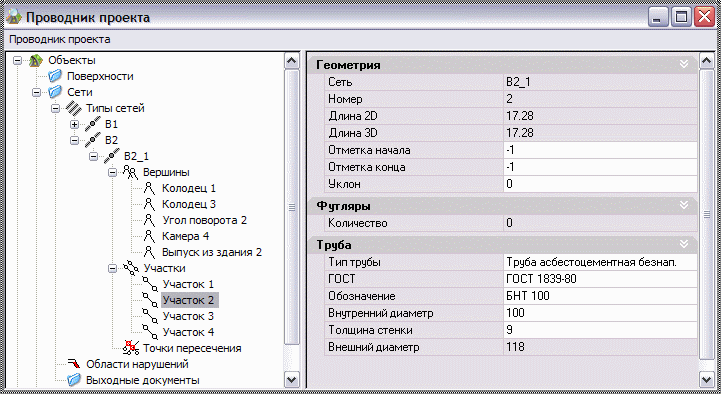Collapse the B2_1 network node
This screenshot has width=721, height=394.
93,156
